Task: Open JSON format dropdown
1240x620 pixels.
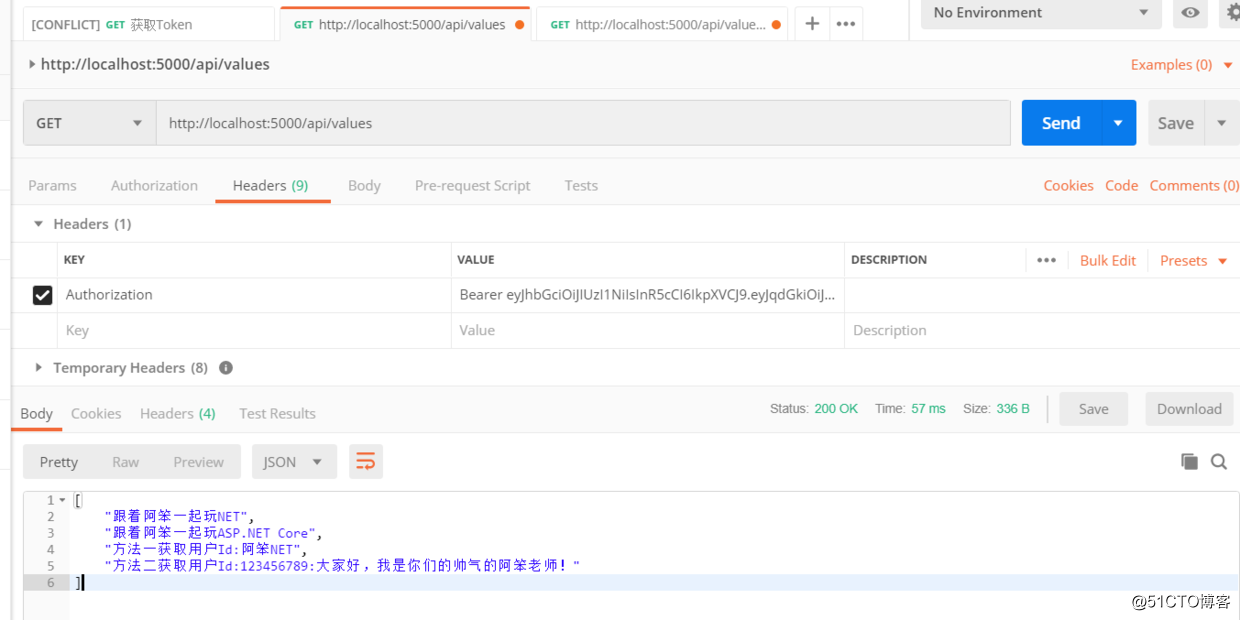Action: point(294,461)
